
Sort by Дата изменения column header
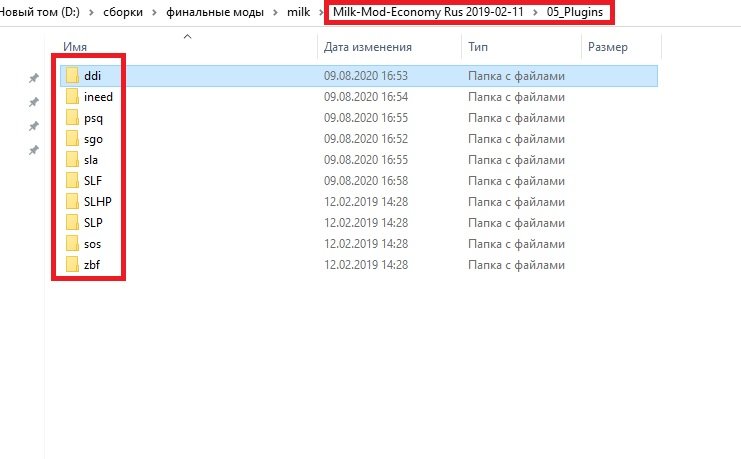(x=368, y=47)
